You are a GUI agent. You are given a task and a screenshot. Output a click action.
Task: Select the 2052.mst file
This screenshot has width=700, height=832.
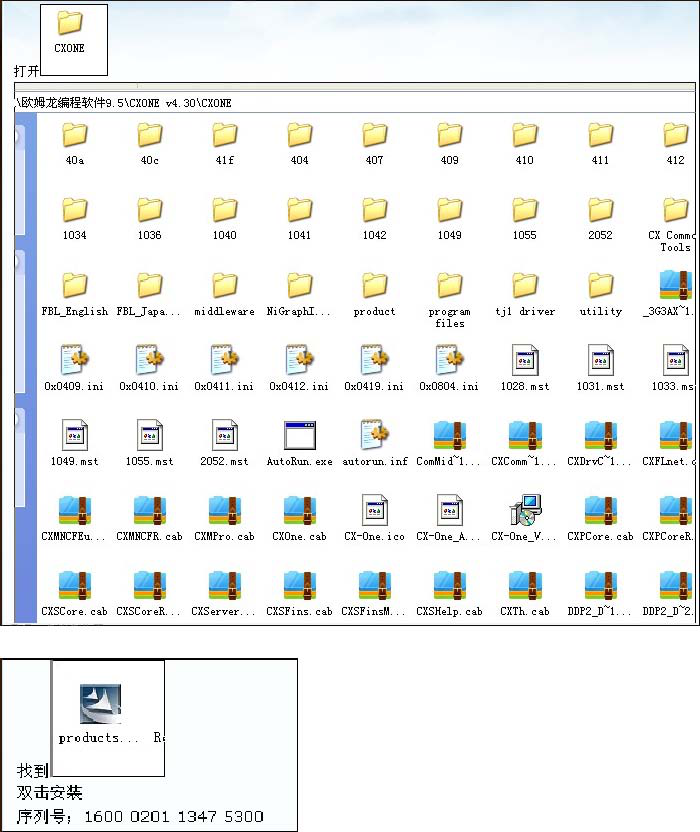pos(224,443)
